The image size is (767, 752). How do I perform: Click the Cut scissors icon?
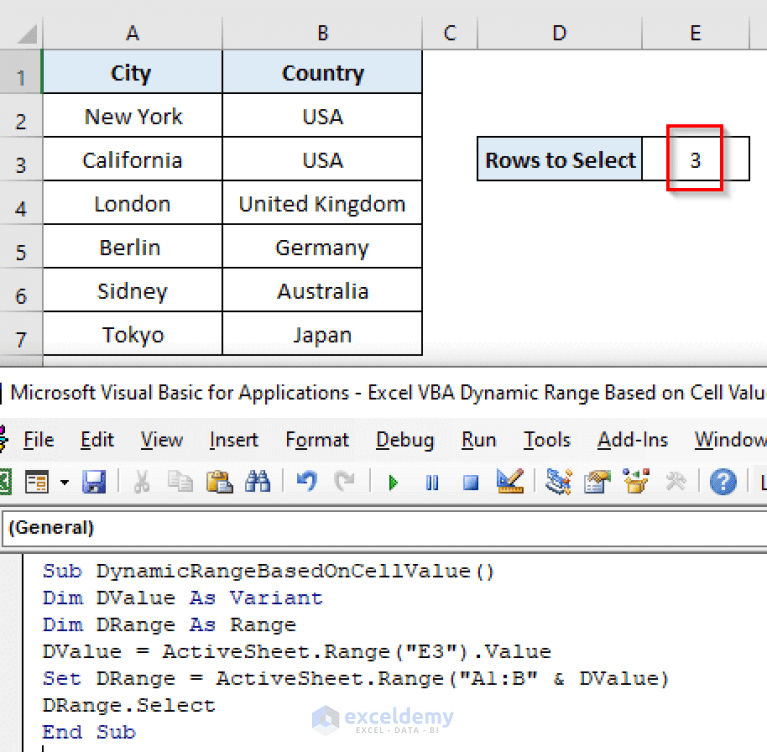(x=141, y=482)
